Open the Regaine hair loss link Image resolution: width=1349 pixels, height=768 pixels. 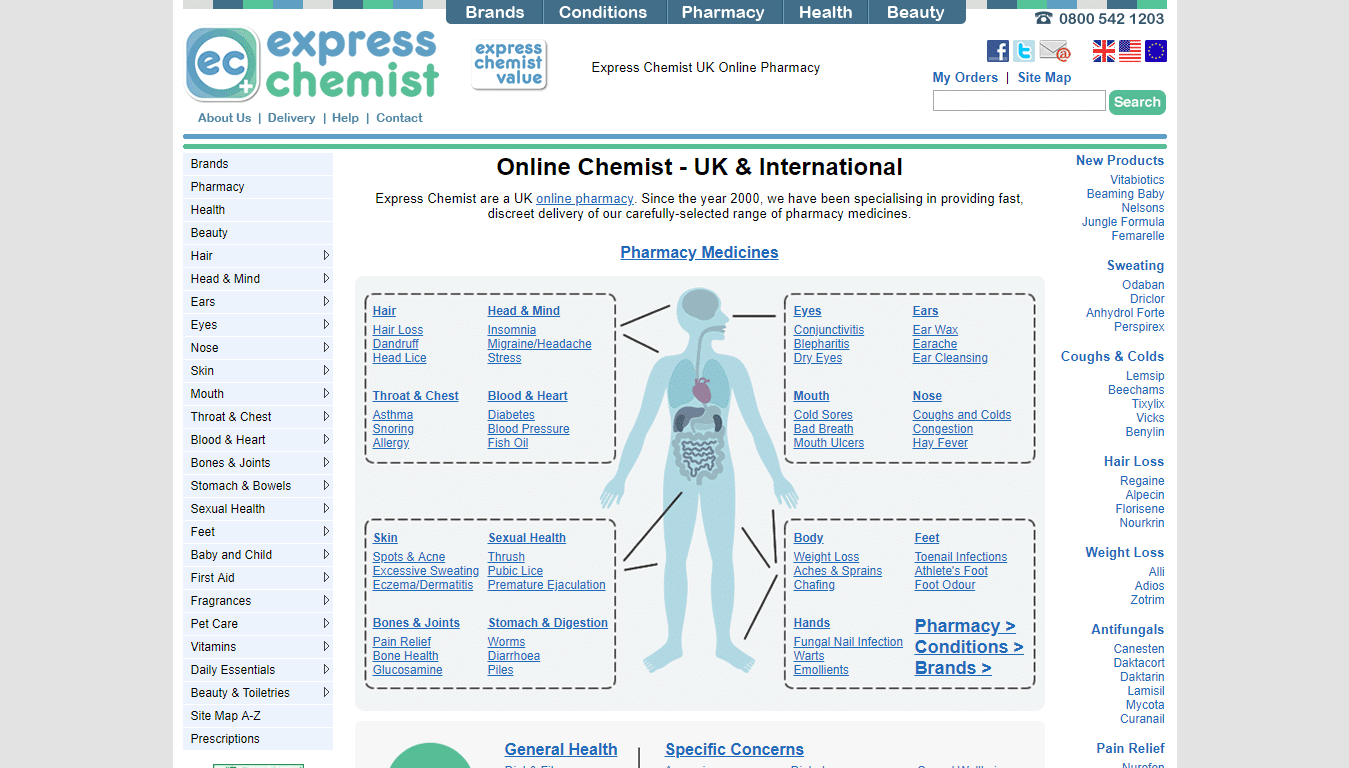tap(1142, 481)
